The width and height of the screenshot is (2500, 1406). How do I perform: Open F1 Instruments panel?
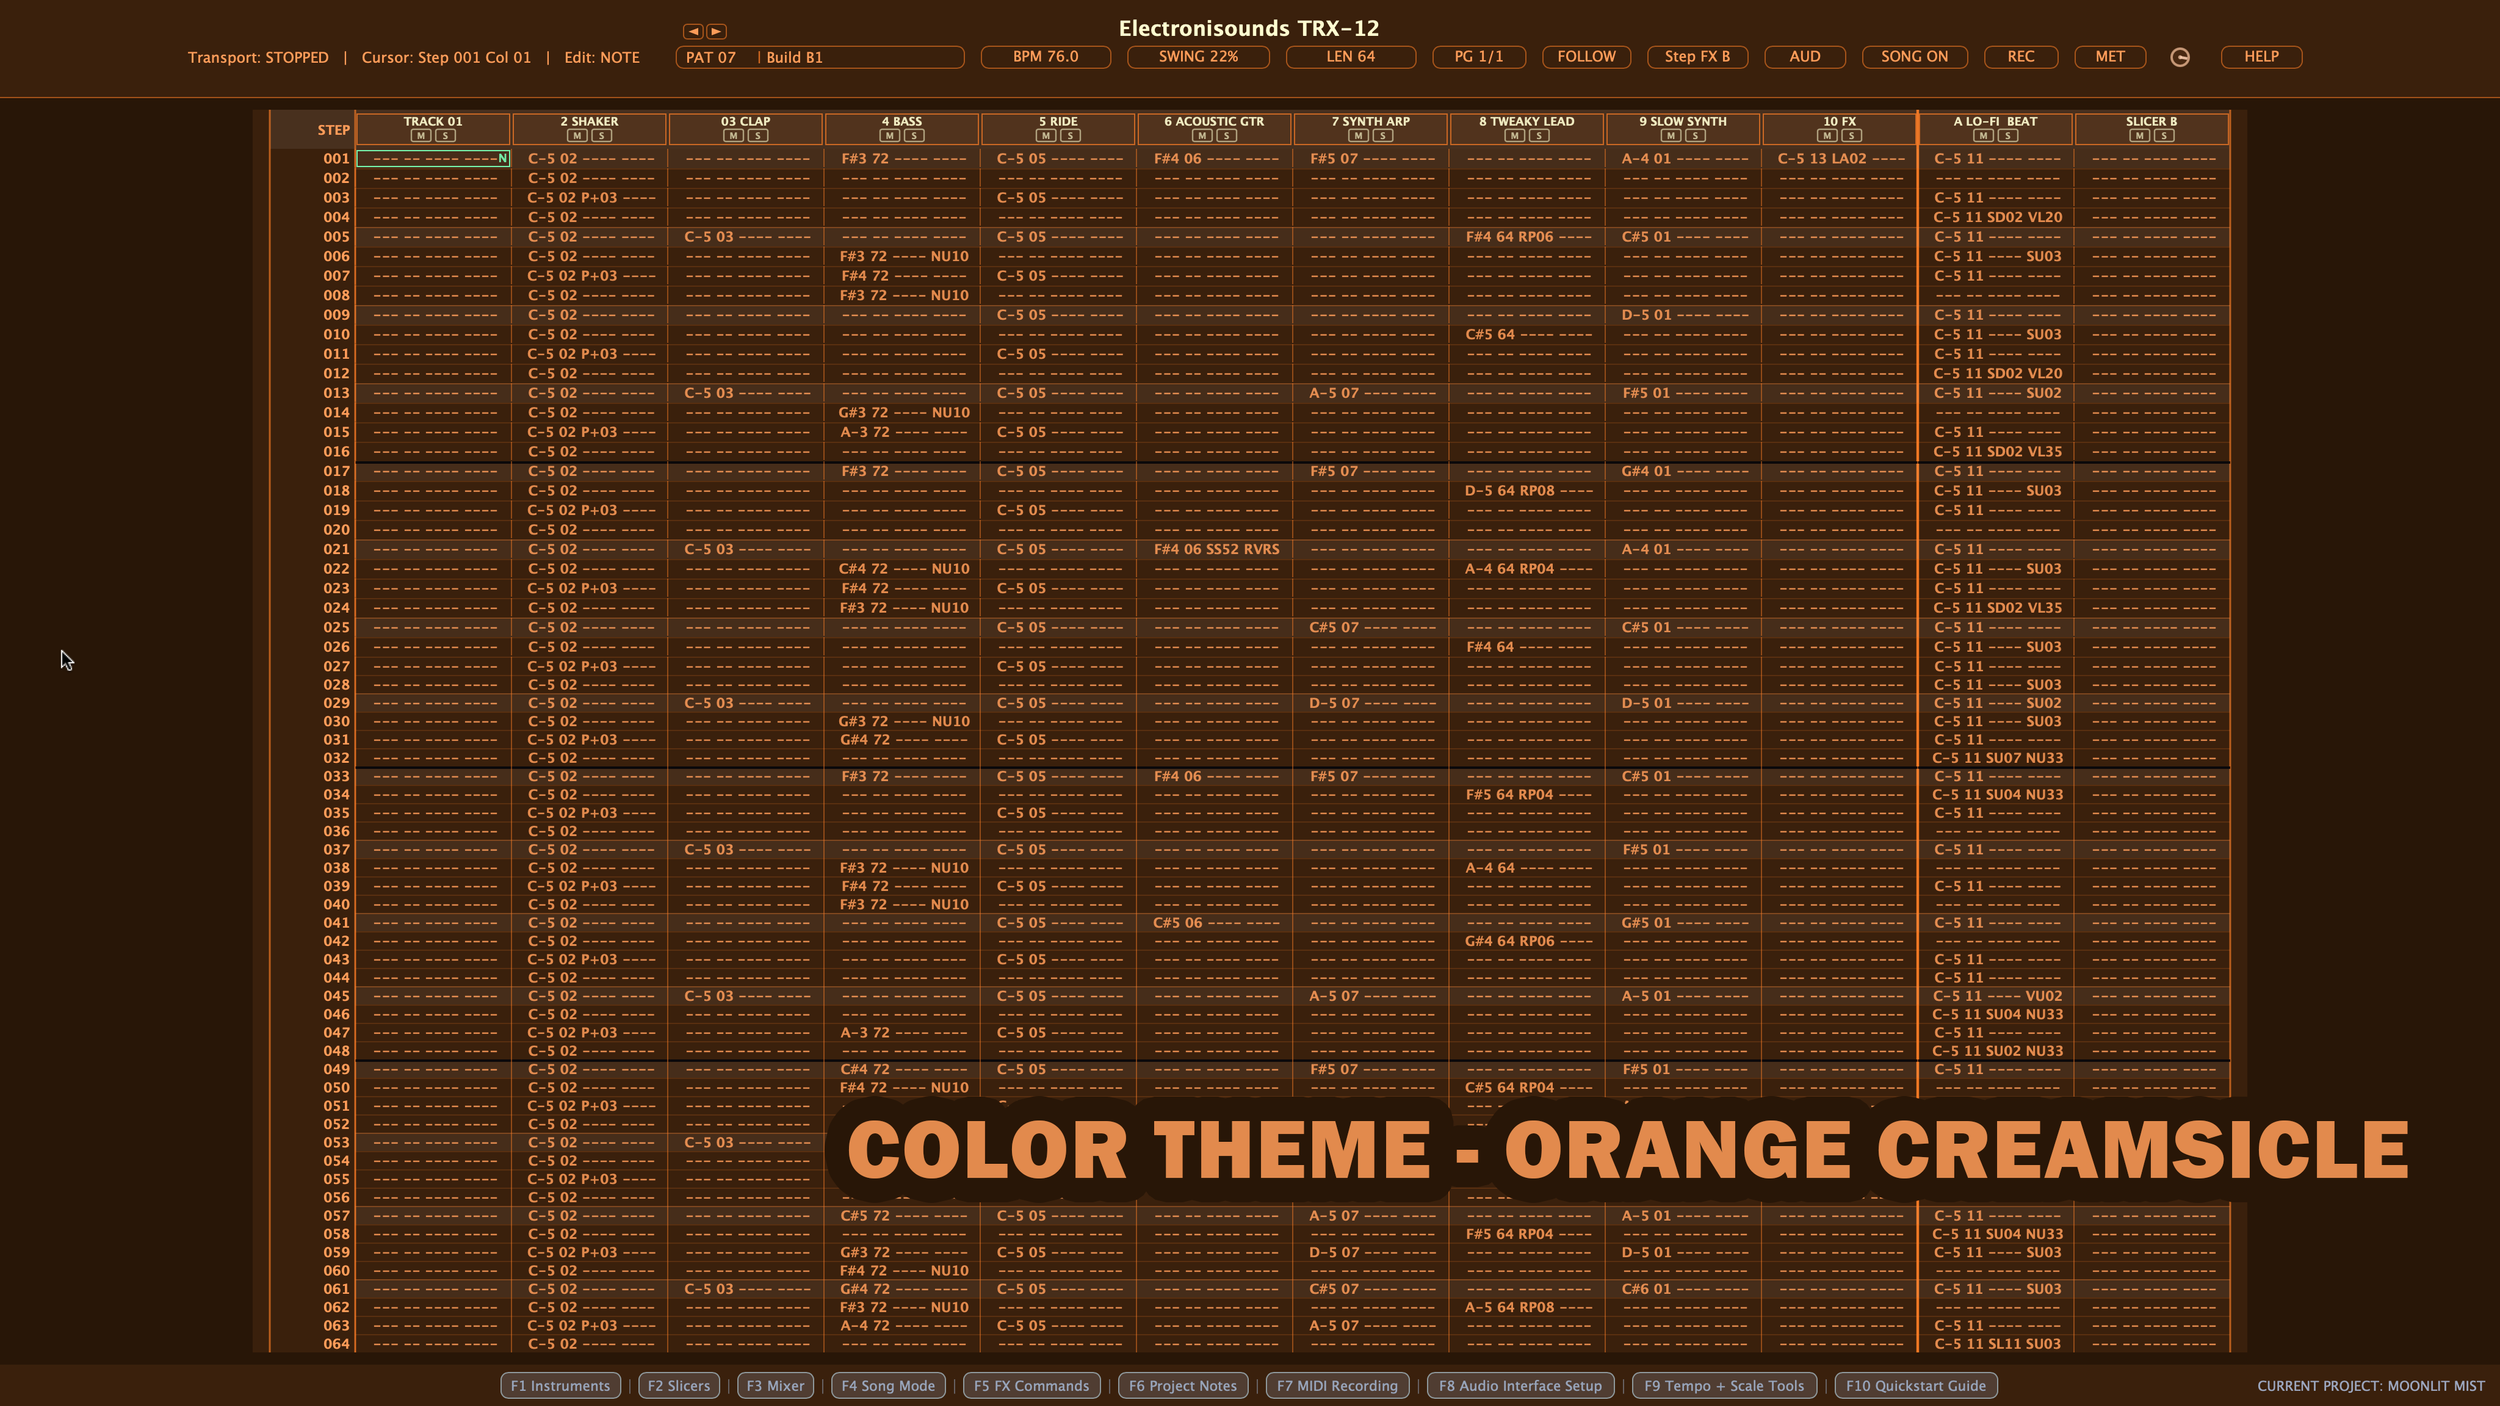pyautogui.click(x=560, y=1385)
